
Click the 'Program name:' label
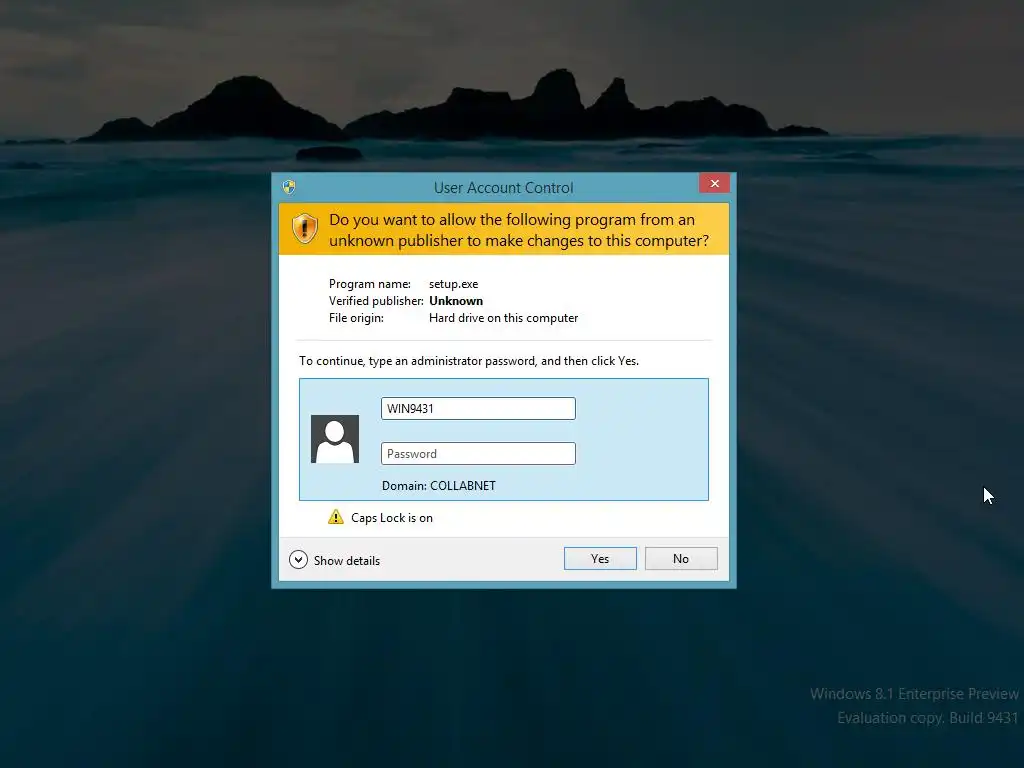370,284
